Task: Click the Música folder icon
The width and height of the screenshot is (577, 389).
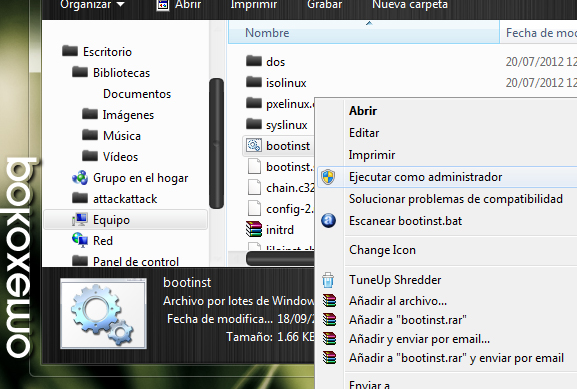Action: 90,135
